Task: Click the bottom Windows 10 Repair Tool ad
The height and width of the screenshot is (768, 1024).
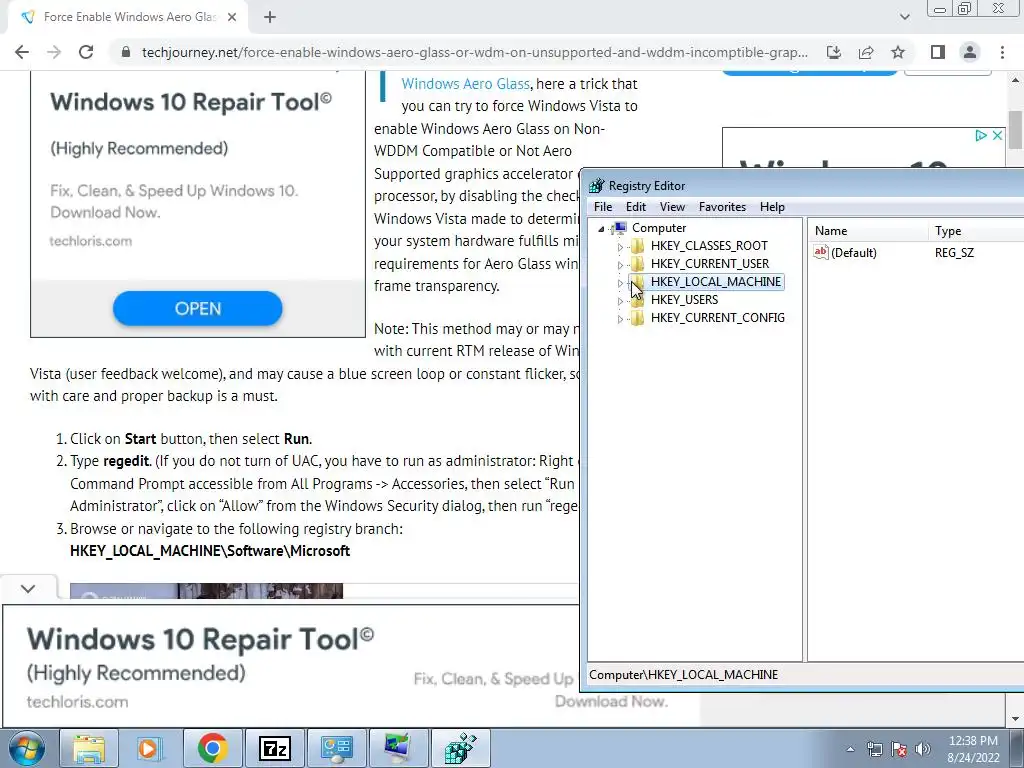Action: (290, 665)
